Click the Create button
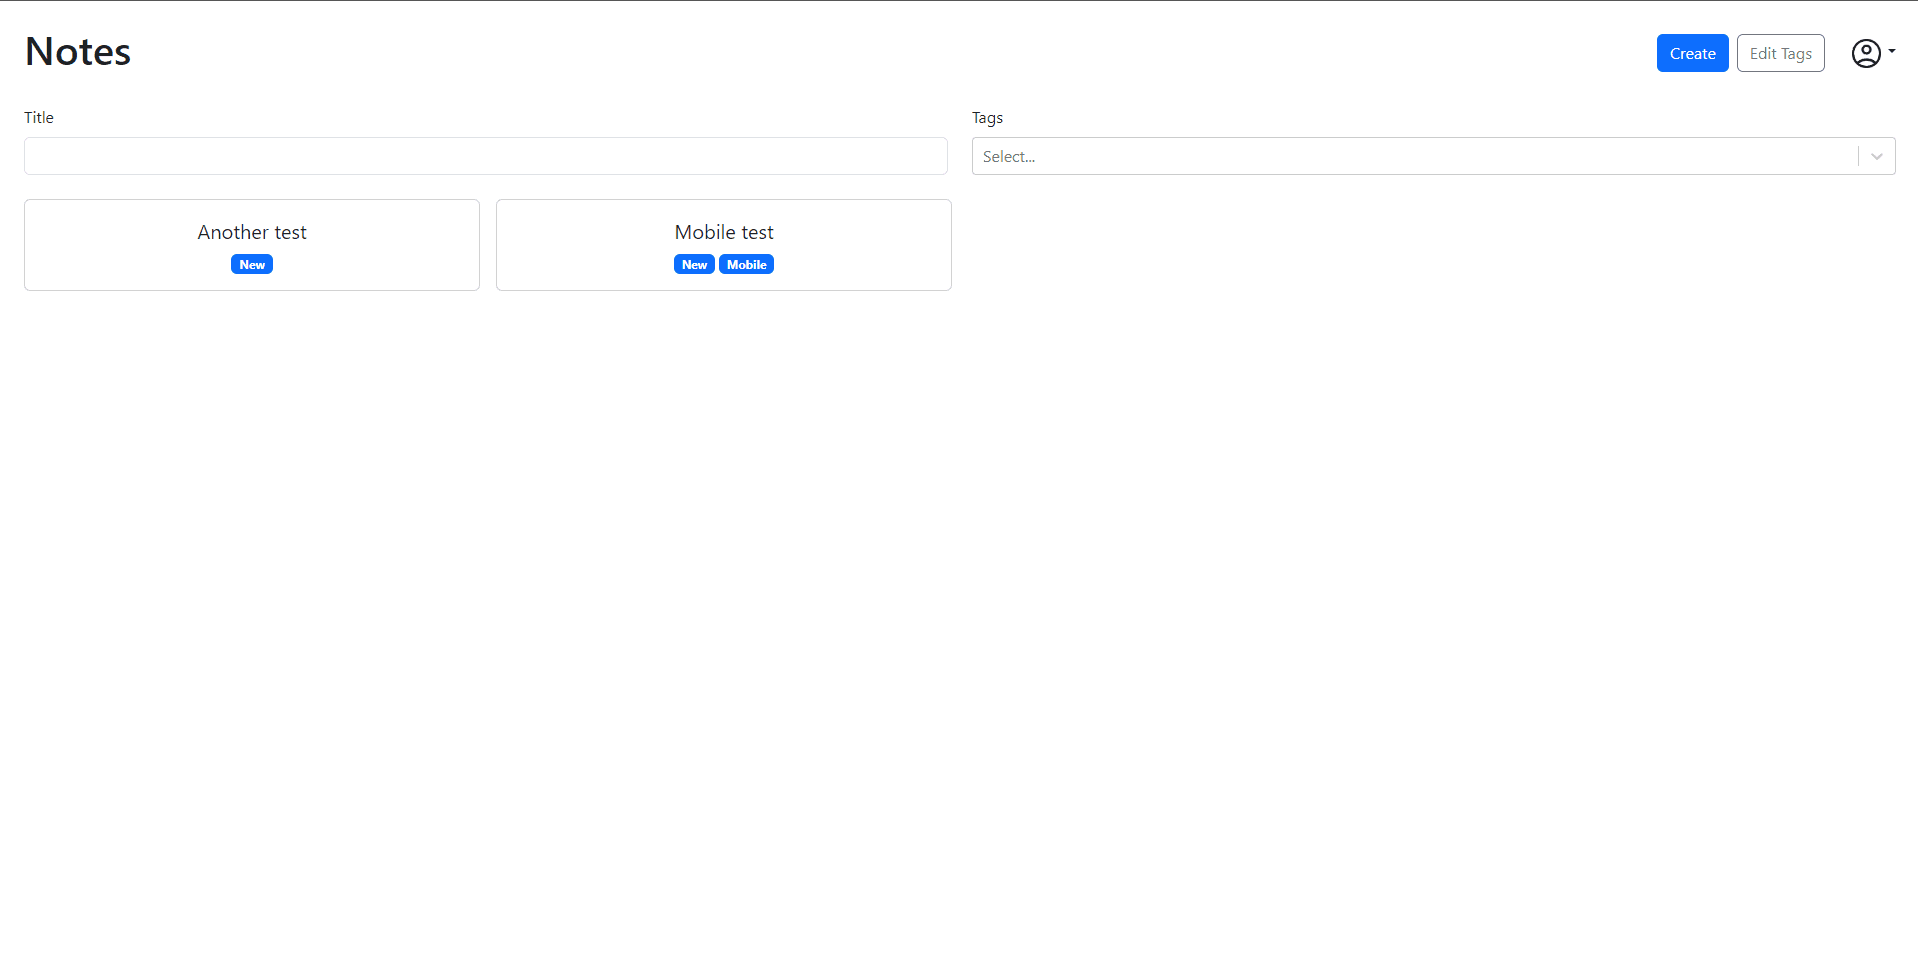Image resolution: width=1918 pixels, height=955 pixels. (x=1692, y=53)
